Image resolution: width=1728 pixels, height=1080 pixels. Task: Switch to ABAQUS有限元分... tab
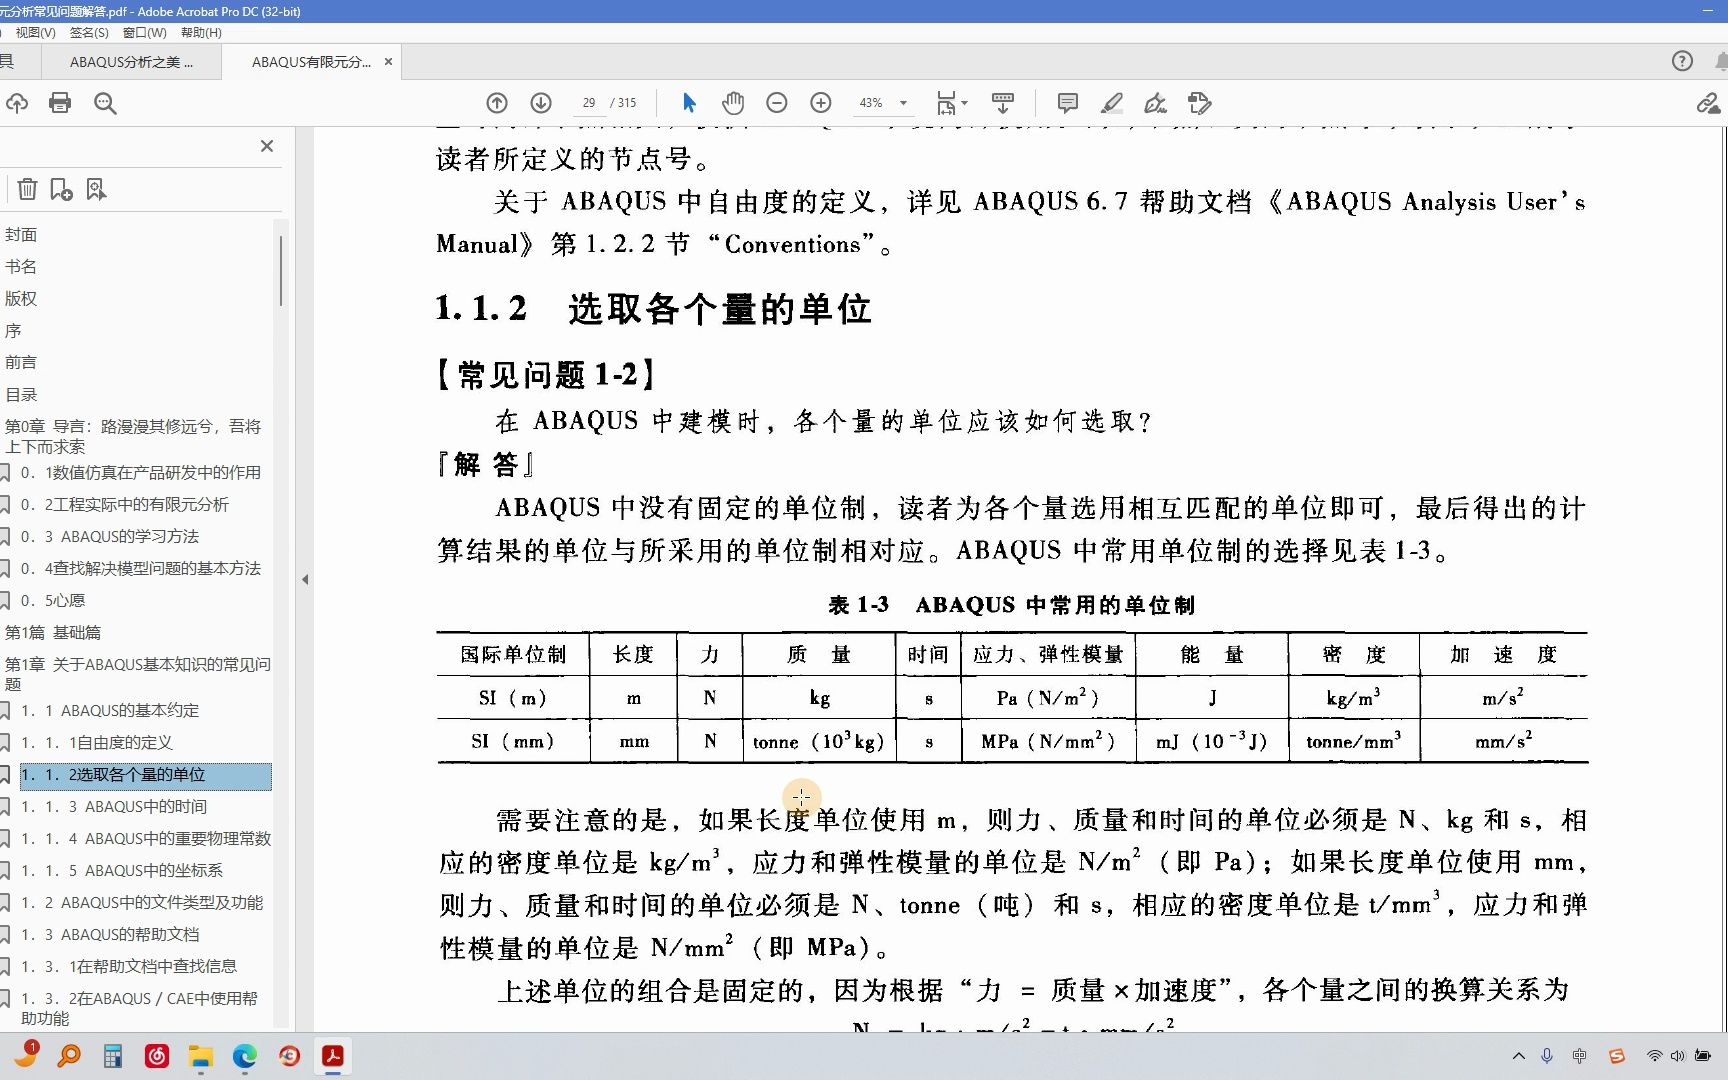[311, 62]
